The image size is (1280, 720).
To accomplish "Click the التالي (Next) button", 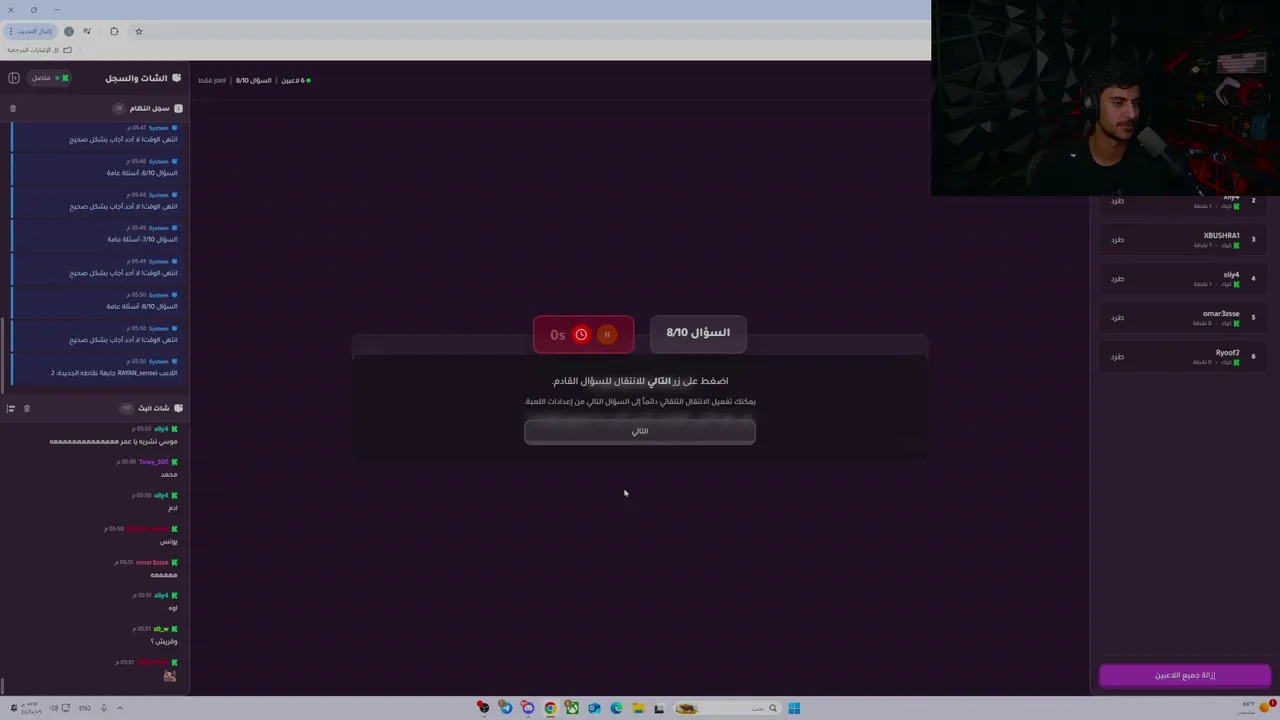I will point(640,431).
